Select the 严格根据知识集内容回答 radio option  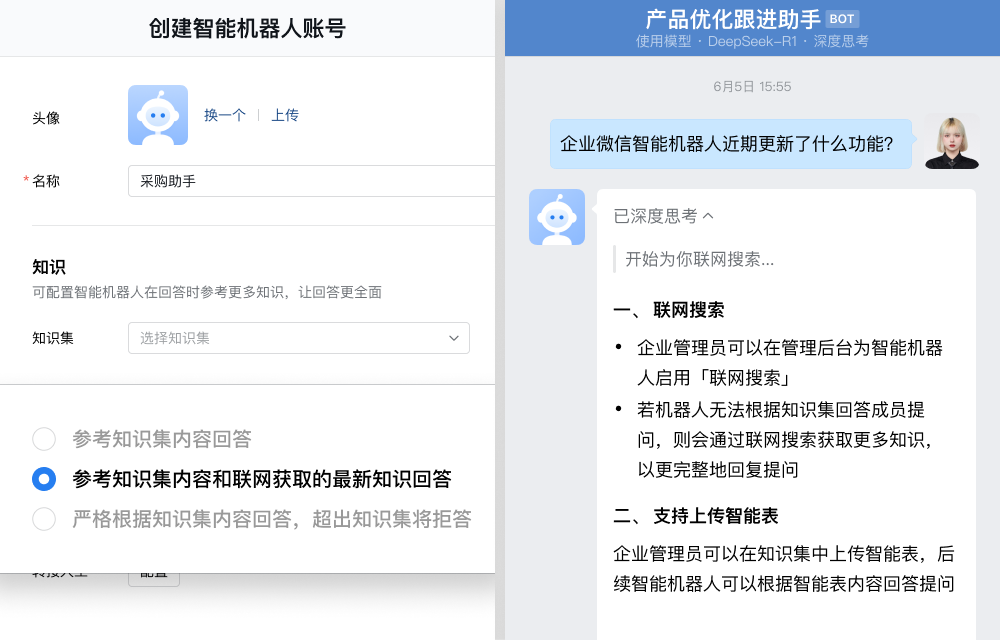click(44, 519)
